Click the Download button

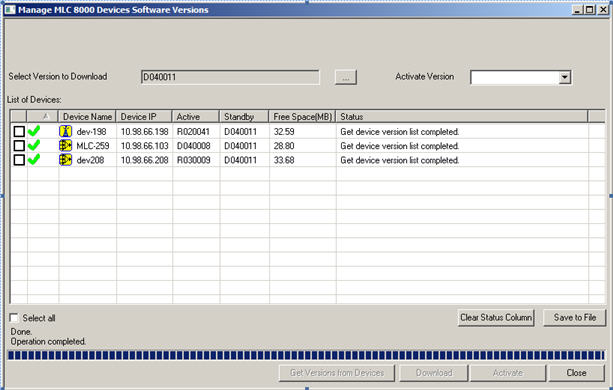coord(434,373)
